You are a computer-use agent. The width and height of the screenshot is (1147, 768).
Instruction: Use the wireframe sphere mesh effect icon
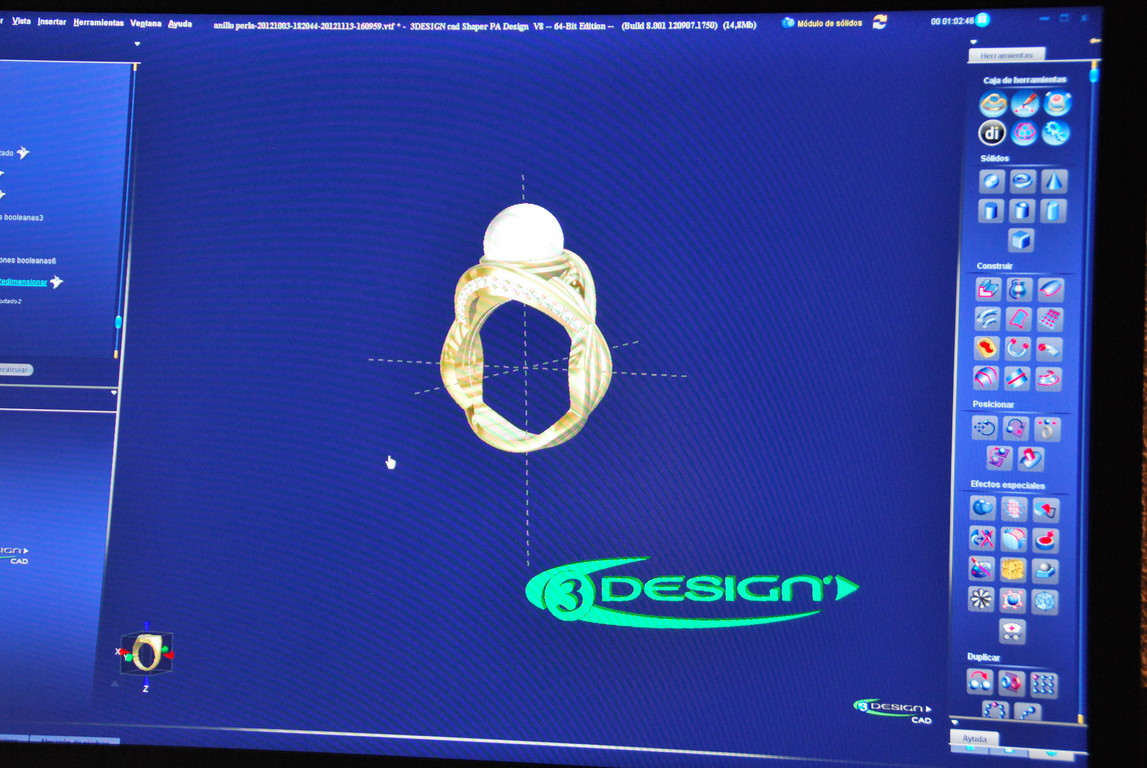pos(1044,601)
